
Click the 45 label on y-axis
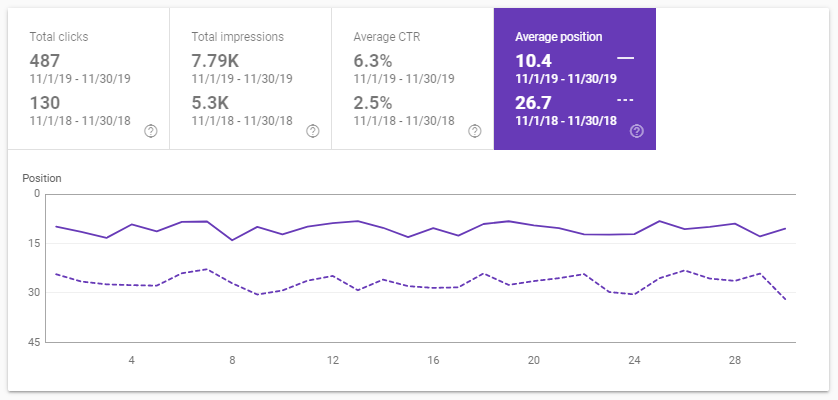(33, 342)
